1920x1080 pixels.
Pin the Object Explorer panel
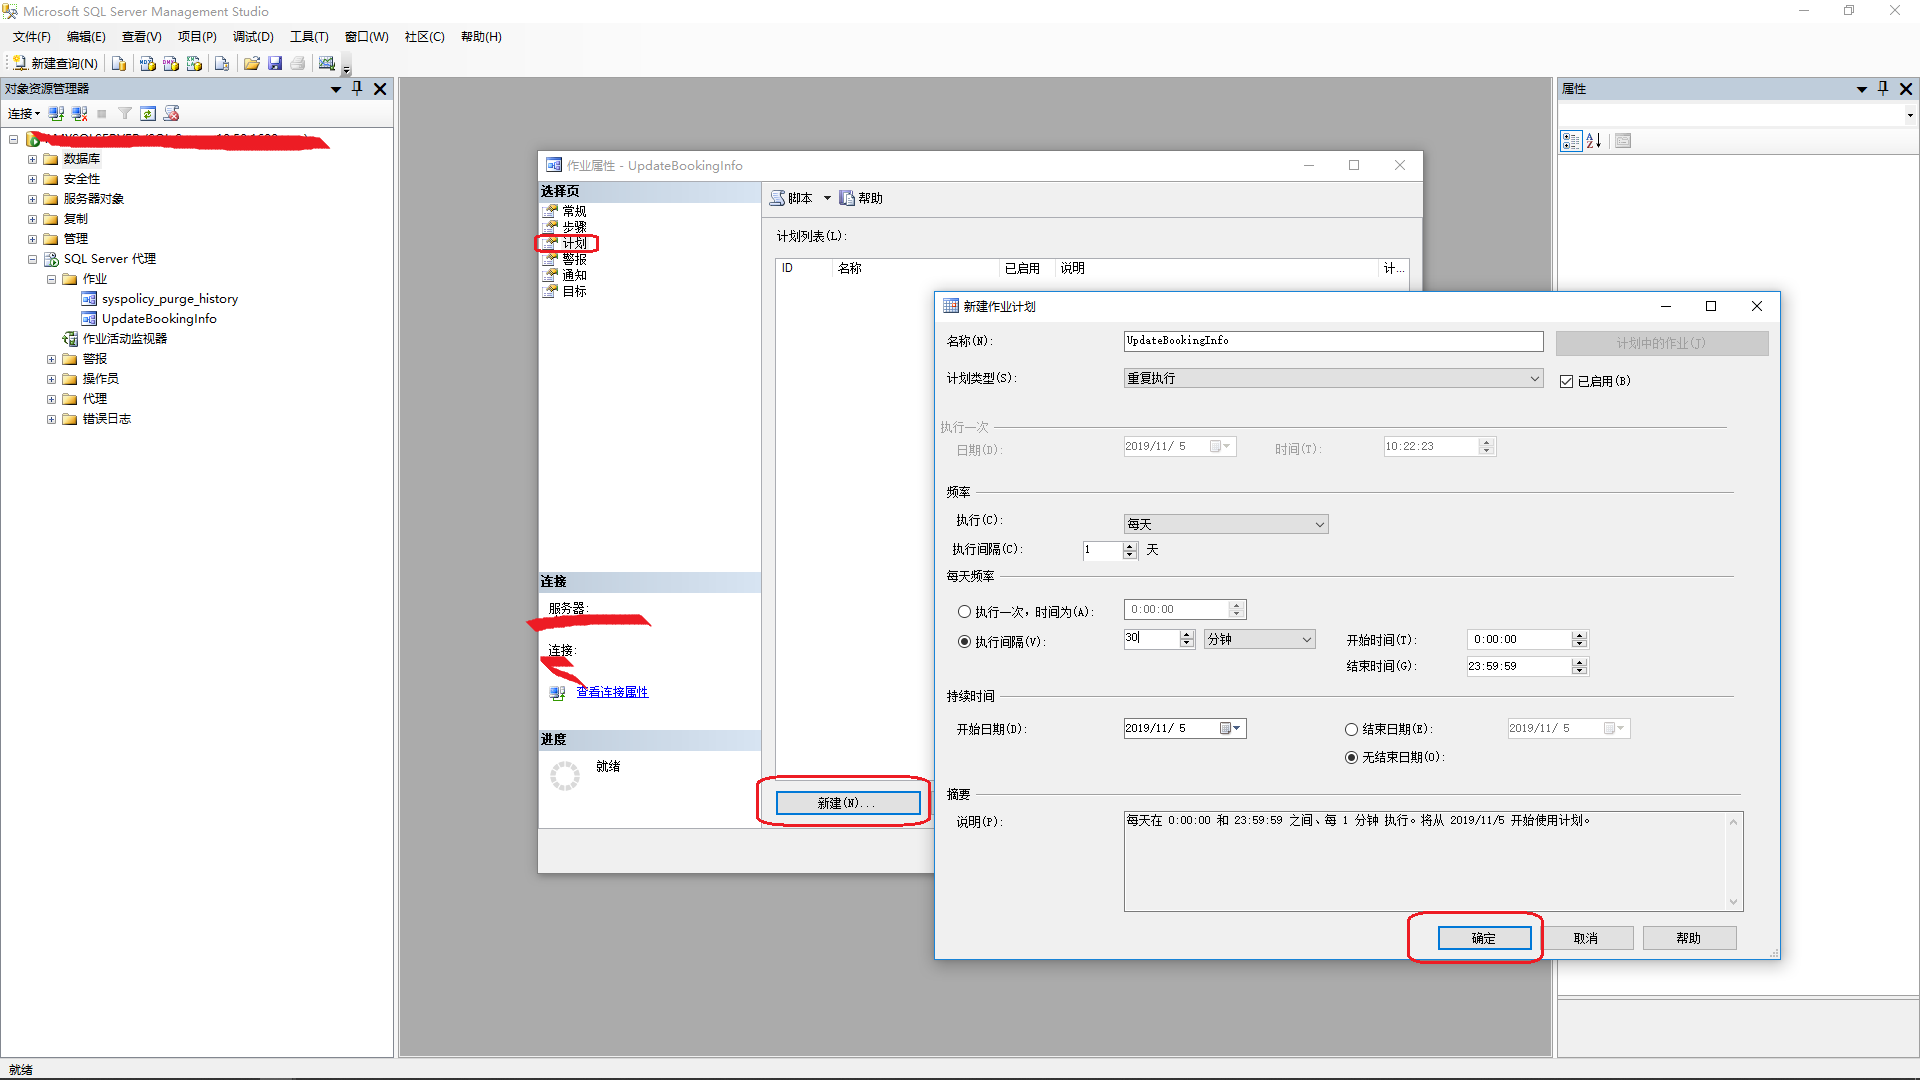[357, 88]
